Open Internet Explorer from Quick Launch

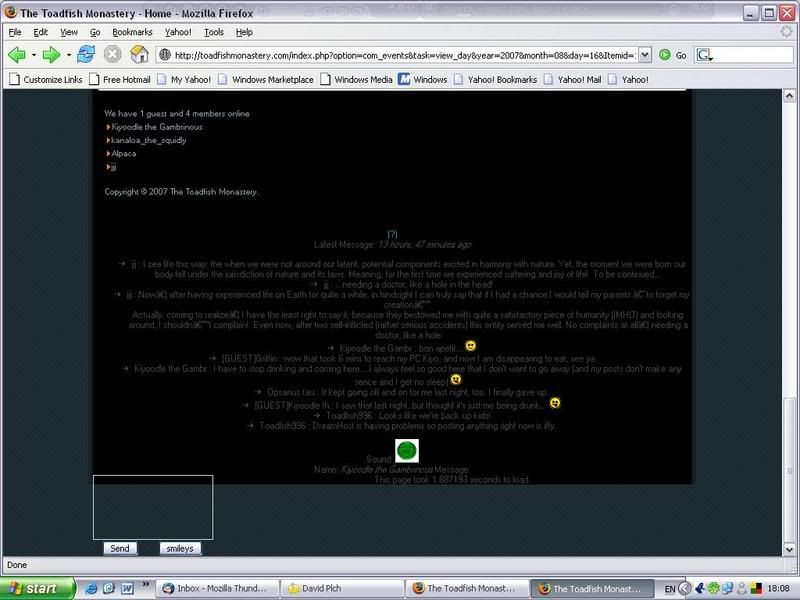point(90,589)
